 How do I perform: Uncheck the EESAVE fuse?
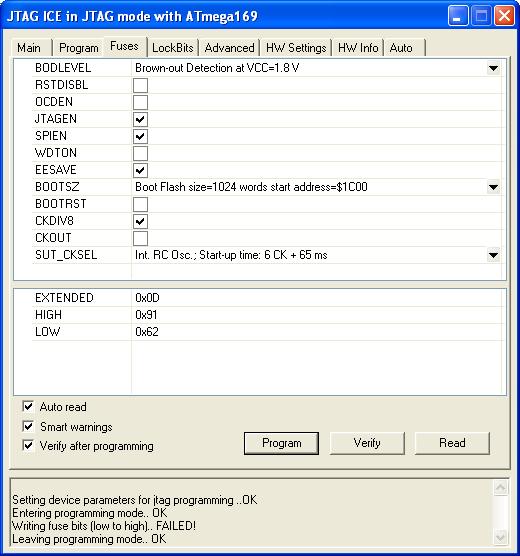(140, 170)
